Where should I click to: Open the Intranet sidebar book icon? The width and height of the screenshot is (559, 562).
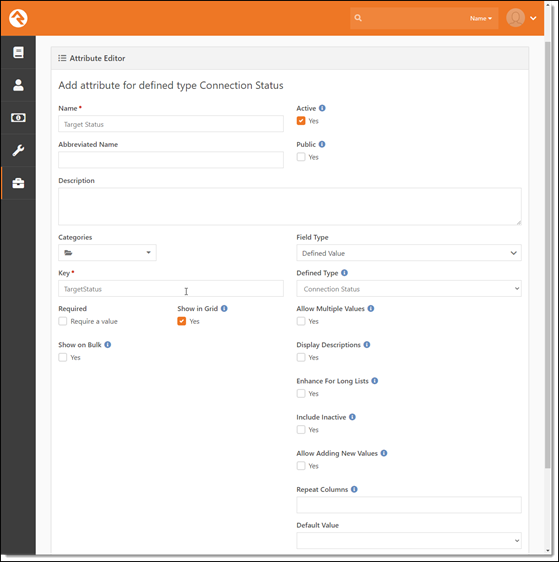tap(18, 52)
